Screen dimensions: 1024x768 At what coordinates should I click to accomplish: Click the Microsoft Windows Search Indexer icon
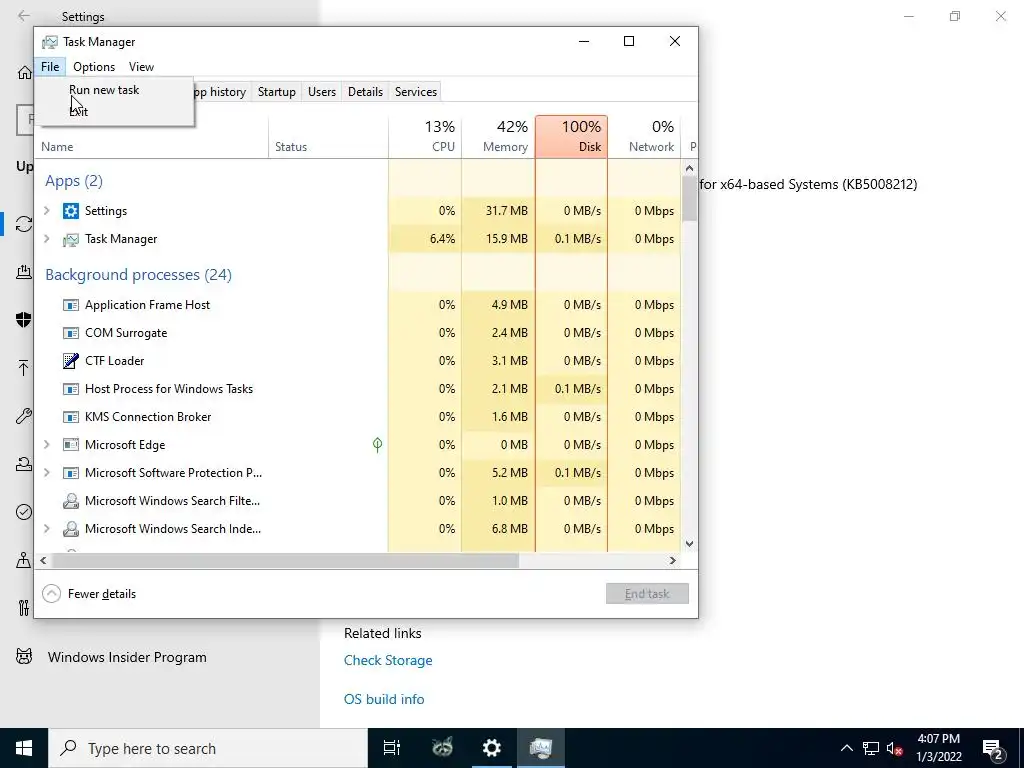[71, 529]
